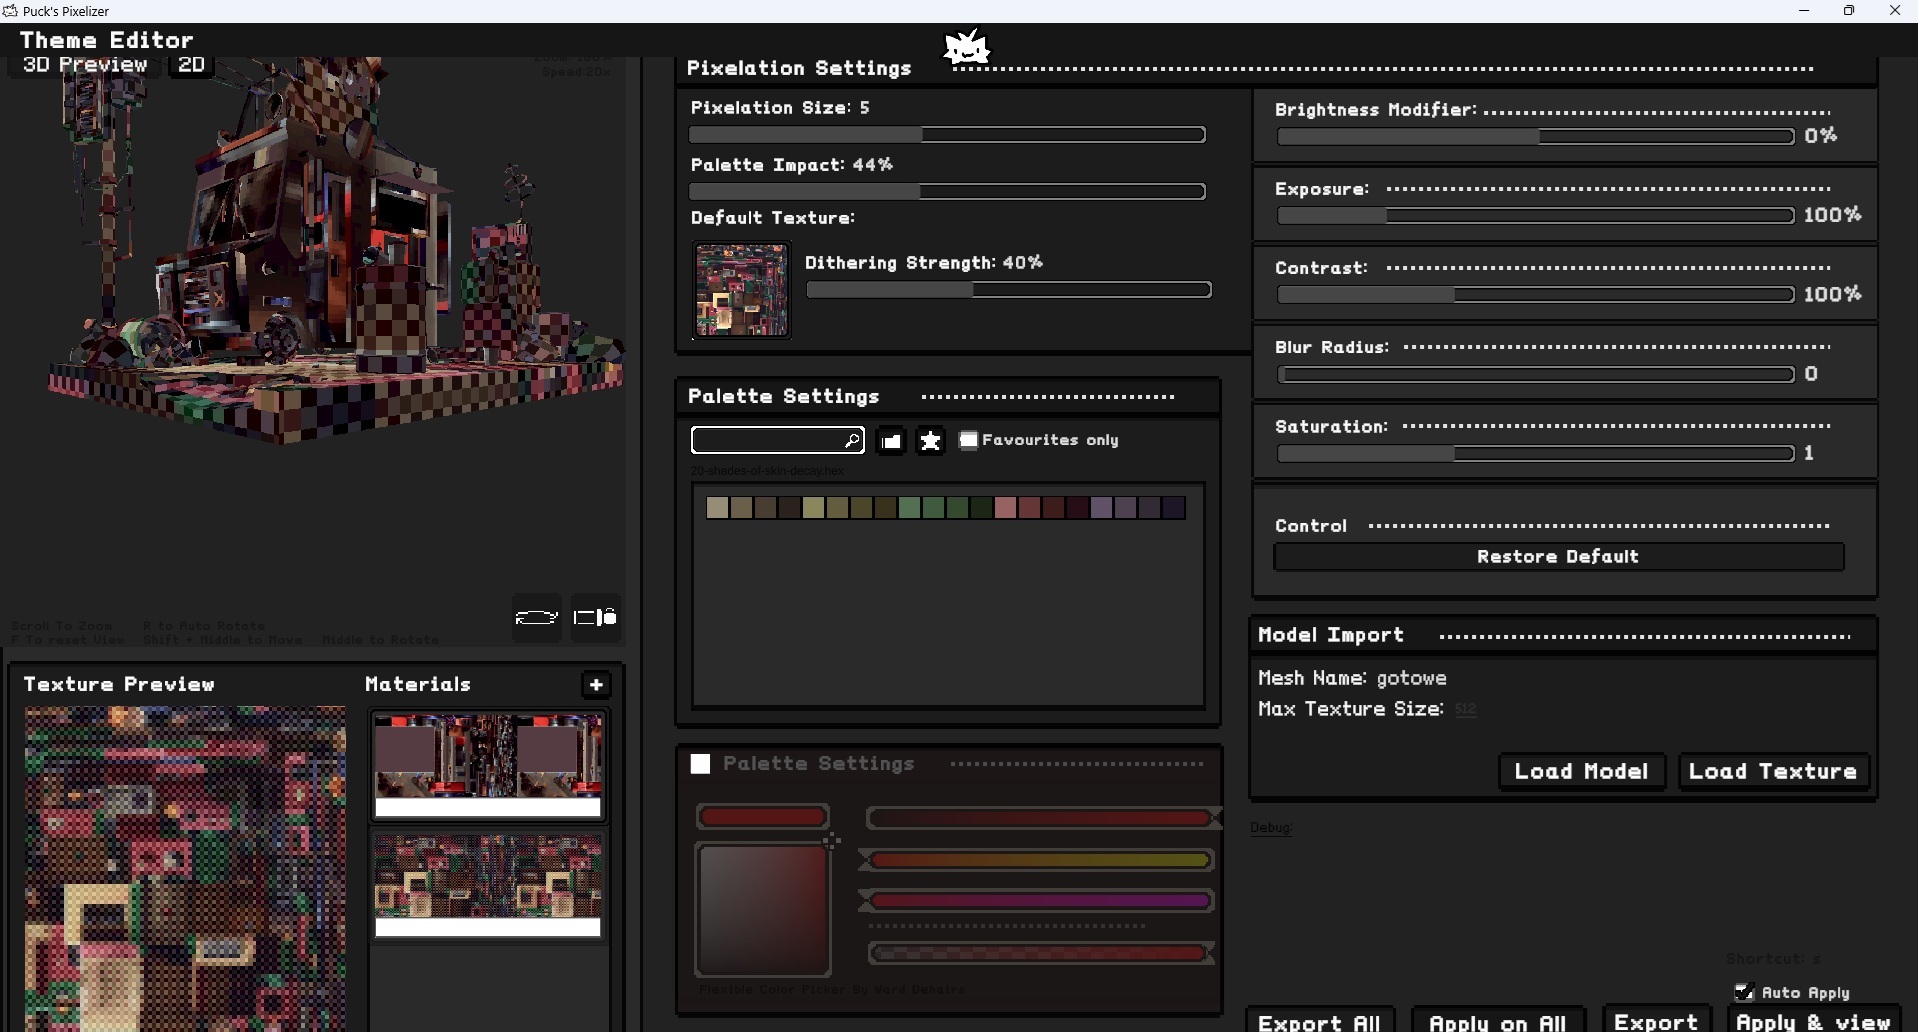This screenshot has height=1032, width=1918.
Task: Pick the last dark navy palette swatch
Action: [1173, 508]
